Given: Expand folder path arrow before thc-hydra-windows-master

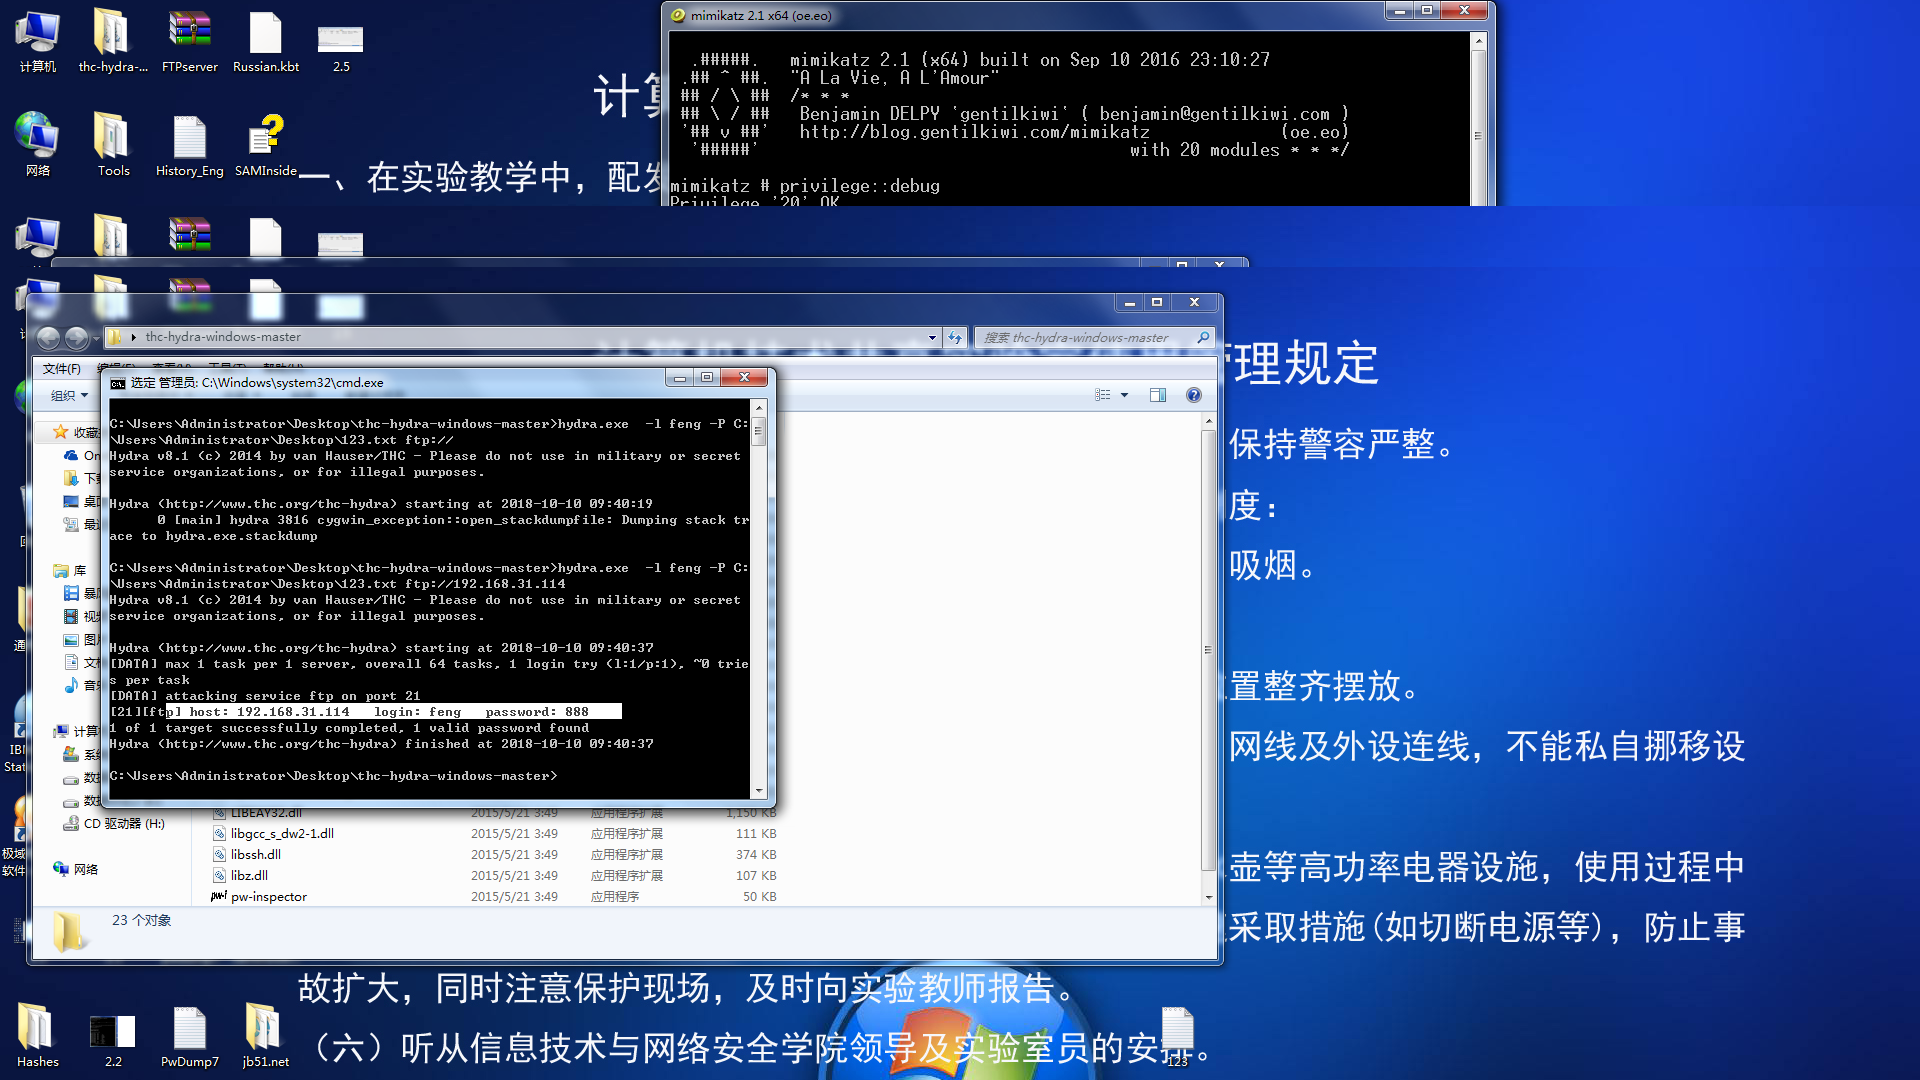Looking at the screenshot, I should 133,338.
